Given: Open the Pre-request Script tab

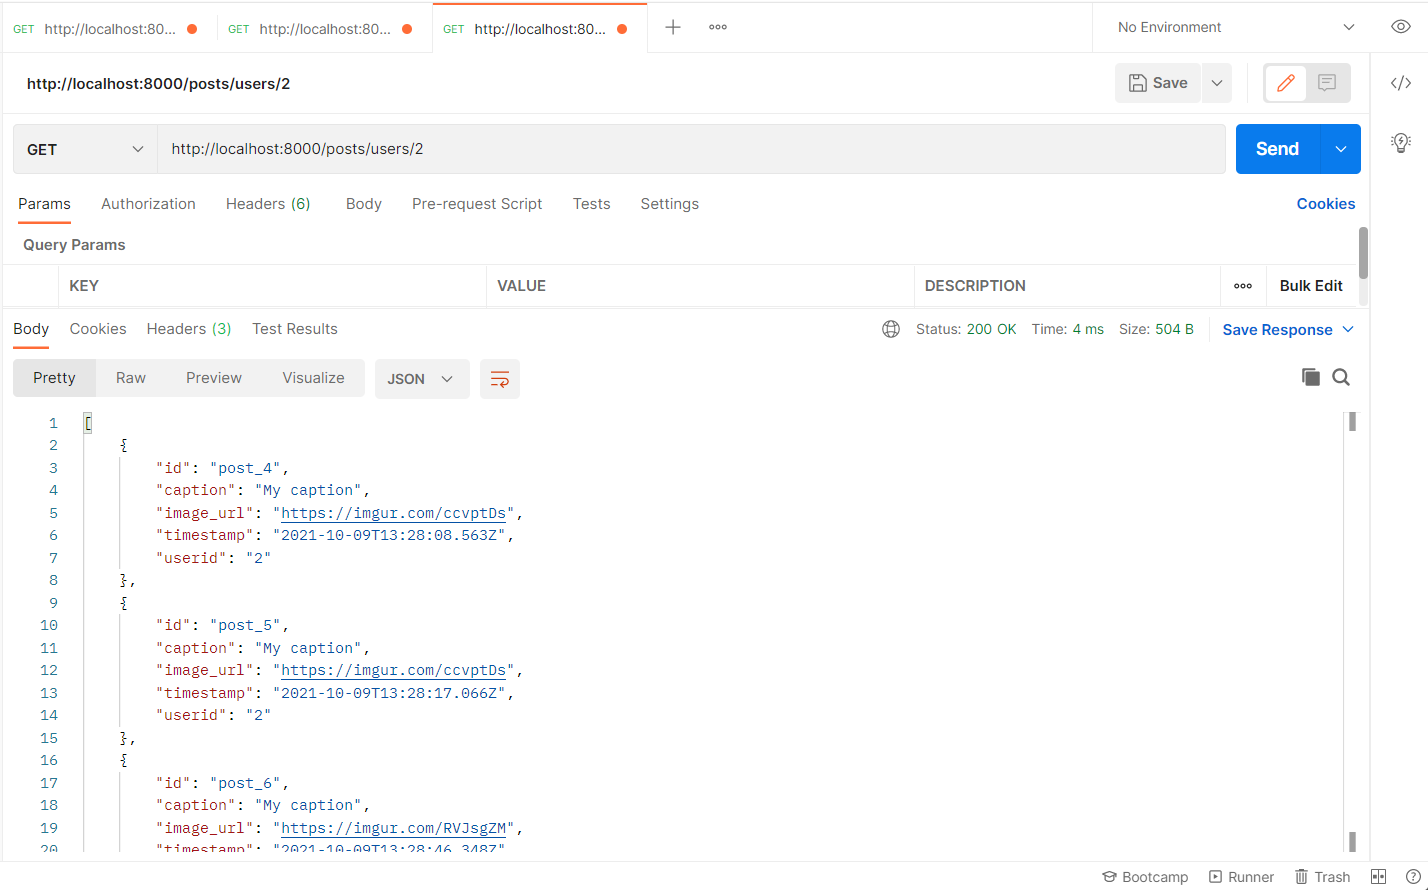Looking at the screenshot, I should tap(477, 204).
